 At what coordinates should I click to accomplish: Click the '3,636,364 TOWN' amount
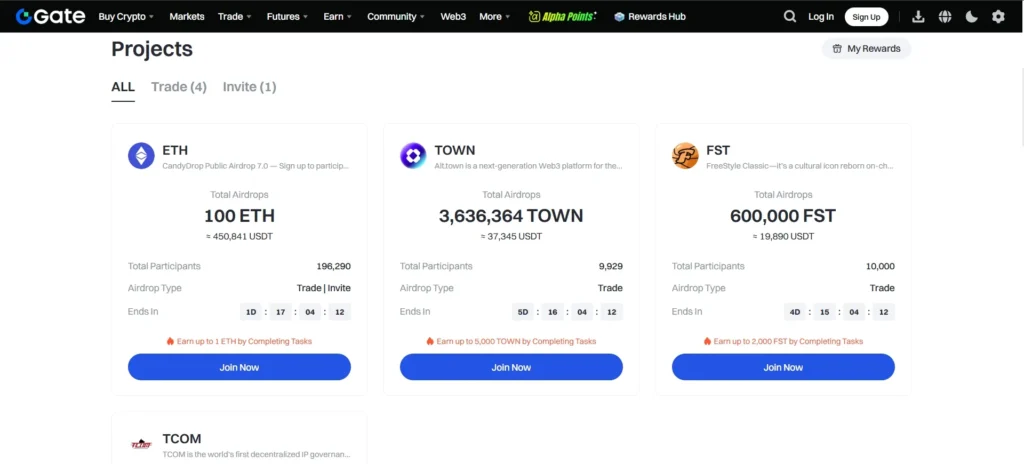pyautogui.click(x=511, y=216)
